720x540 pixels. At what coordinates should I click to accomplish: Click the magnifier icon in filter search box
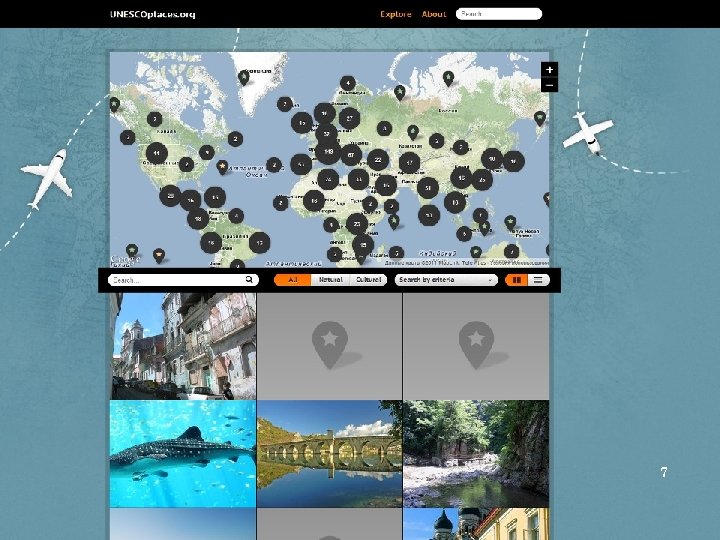[249, 279]
